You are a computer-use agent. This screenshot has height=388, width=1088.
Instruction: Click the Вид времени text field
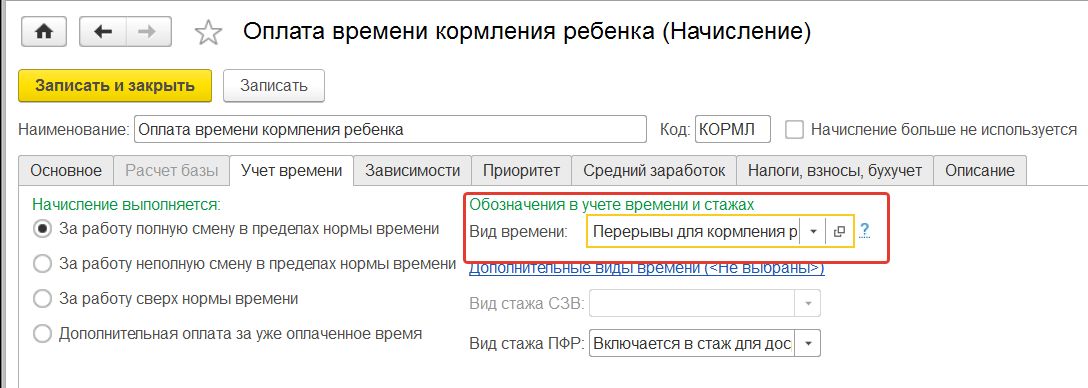[694, 232]
